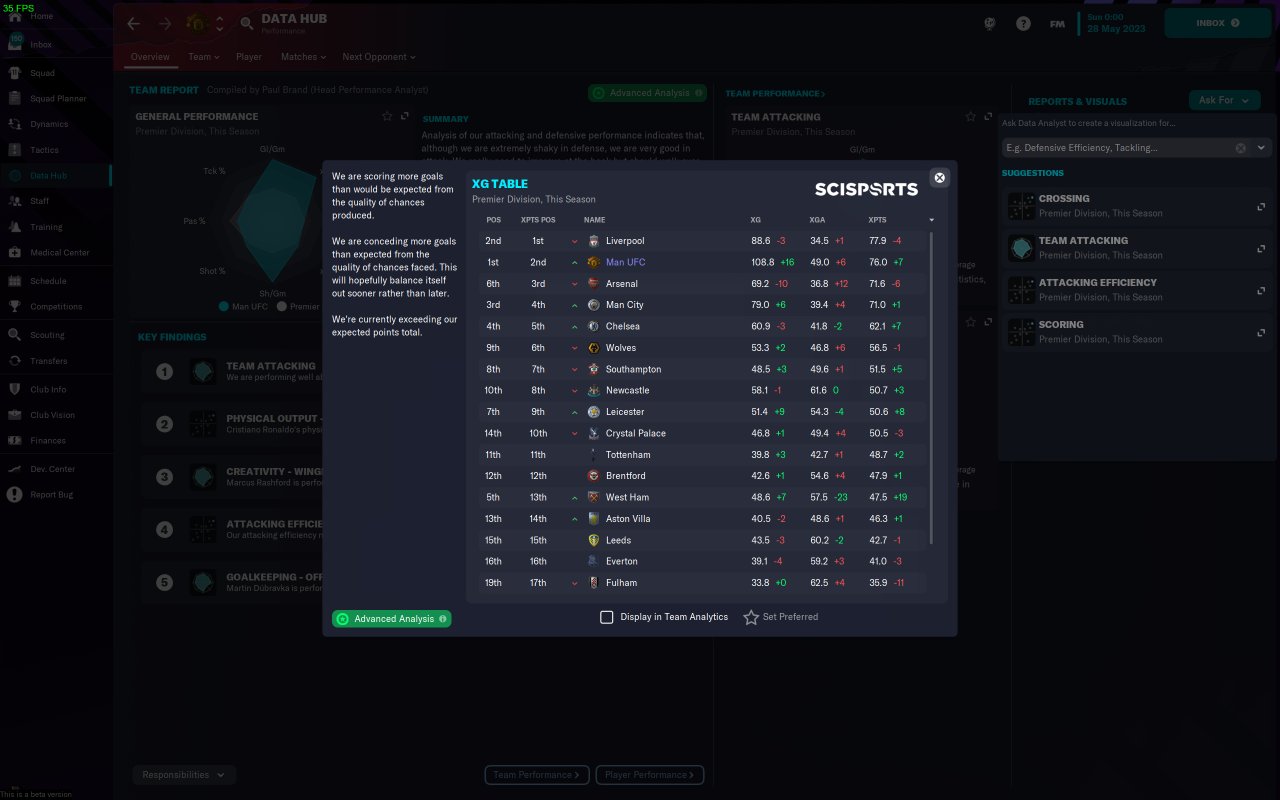The height and width of the screenshot is (800, 1280).
Task: Expand the Crossing suggestion visual
Action: [x=1261, y=207]
